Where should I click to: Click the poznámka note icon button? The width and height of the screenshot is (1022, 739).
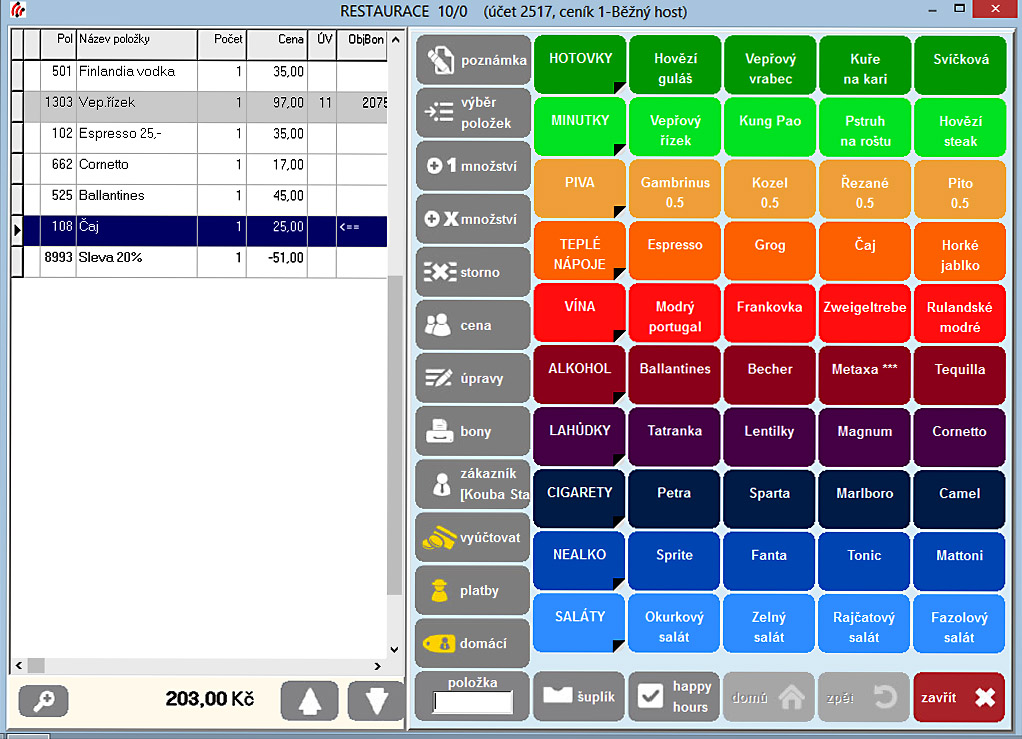point(473,60)
